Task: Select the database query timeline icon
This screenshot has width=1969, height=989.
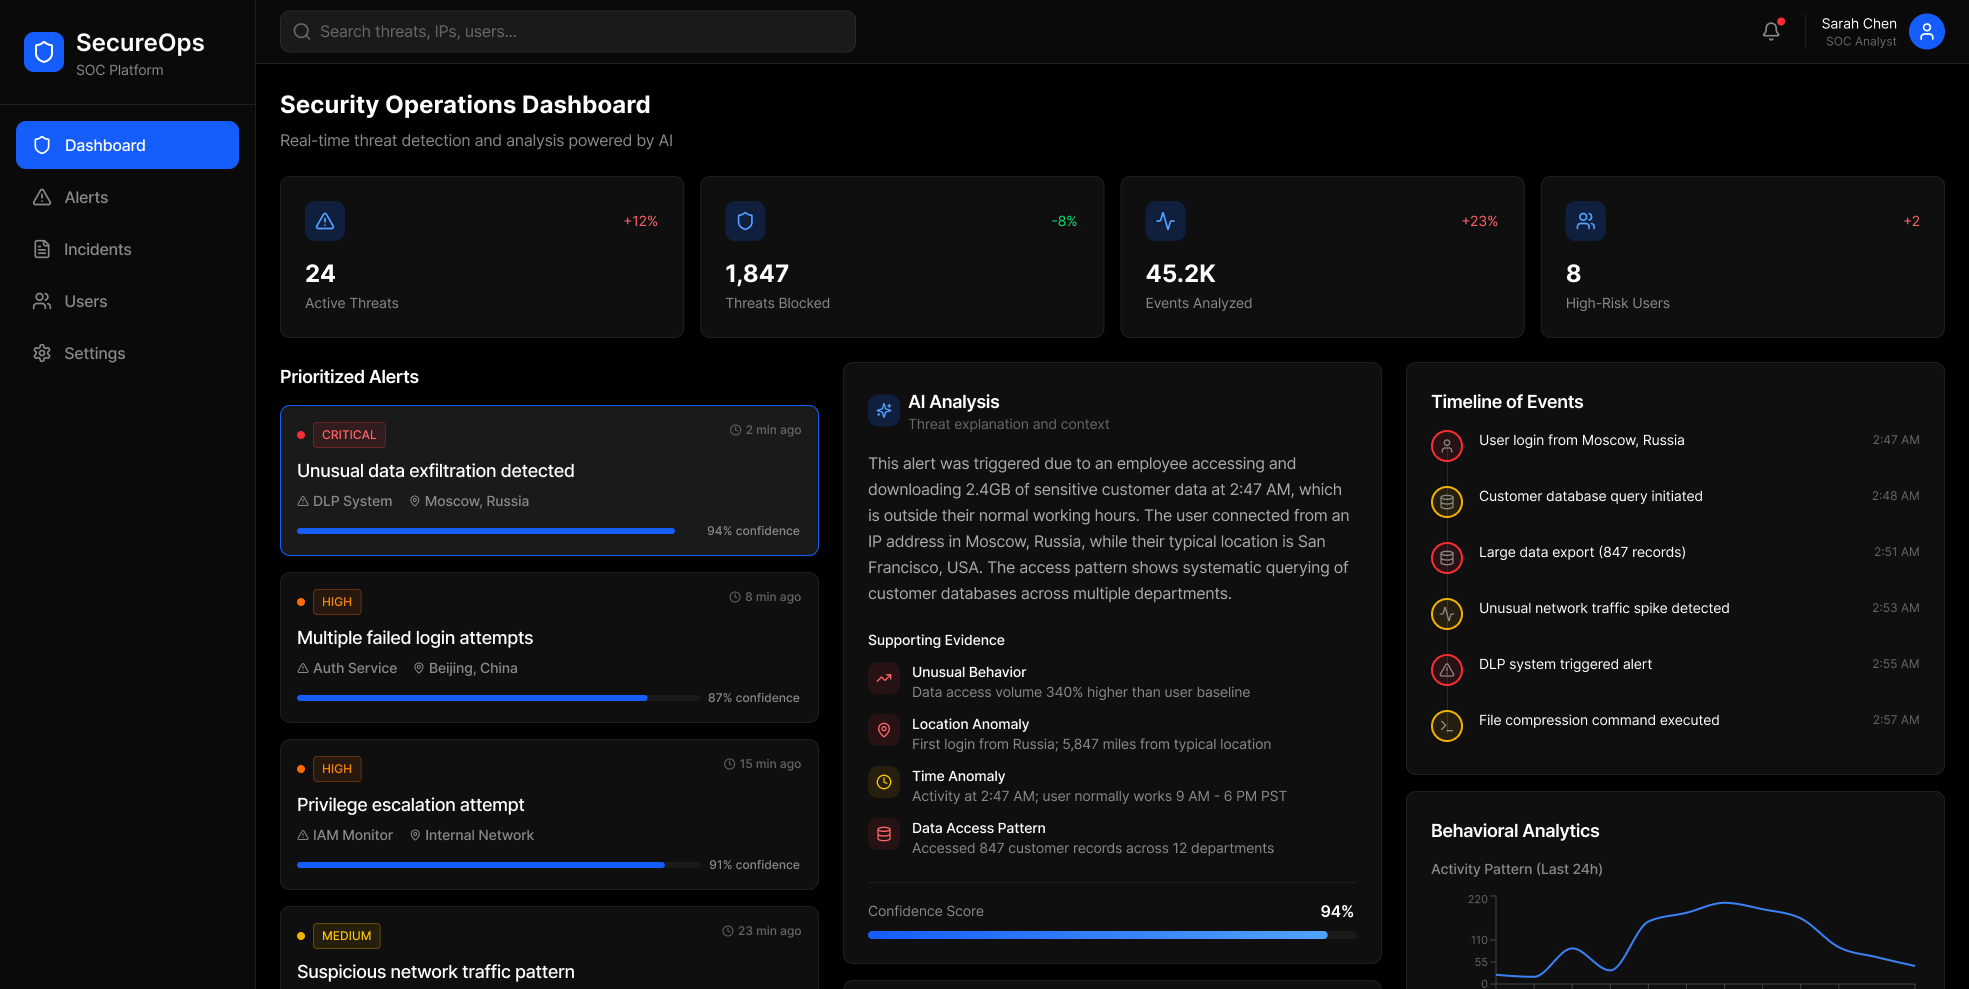Action: [x=1447, y=502]
